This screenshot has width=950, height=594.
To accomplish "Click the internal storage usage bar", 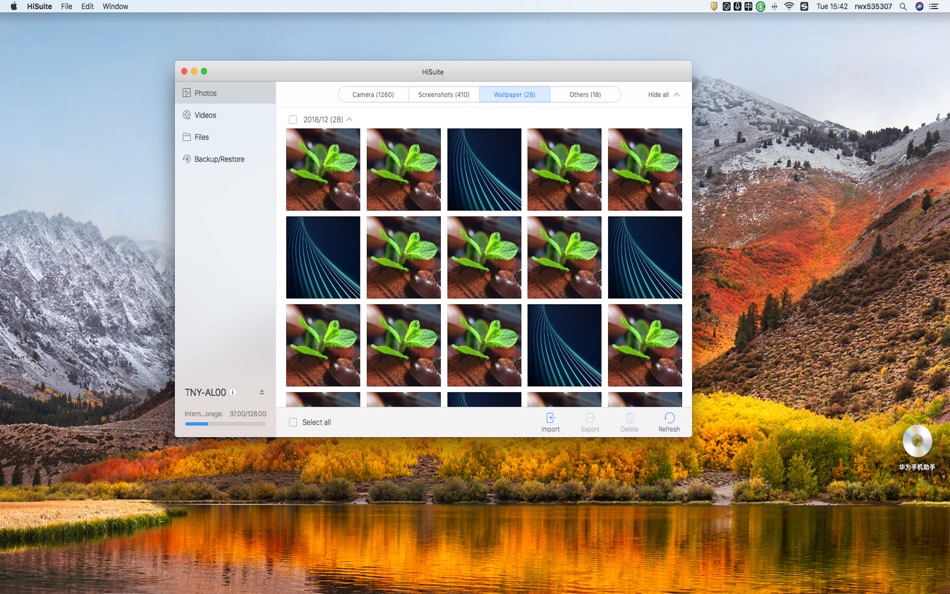I will (225, 424).
